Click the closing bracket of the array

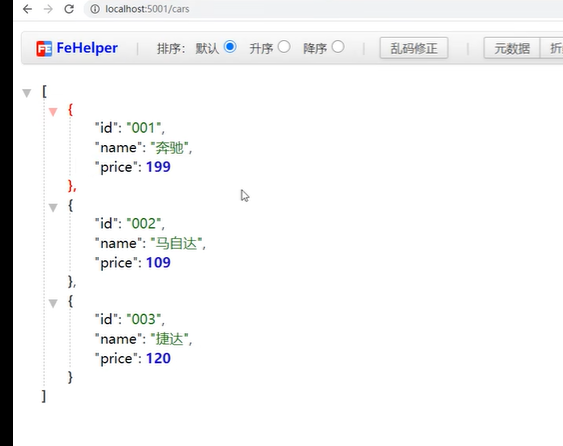pyautogui.click(x=44, y=396)
